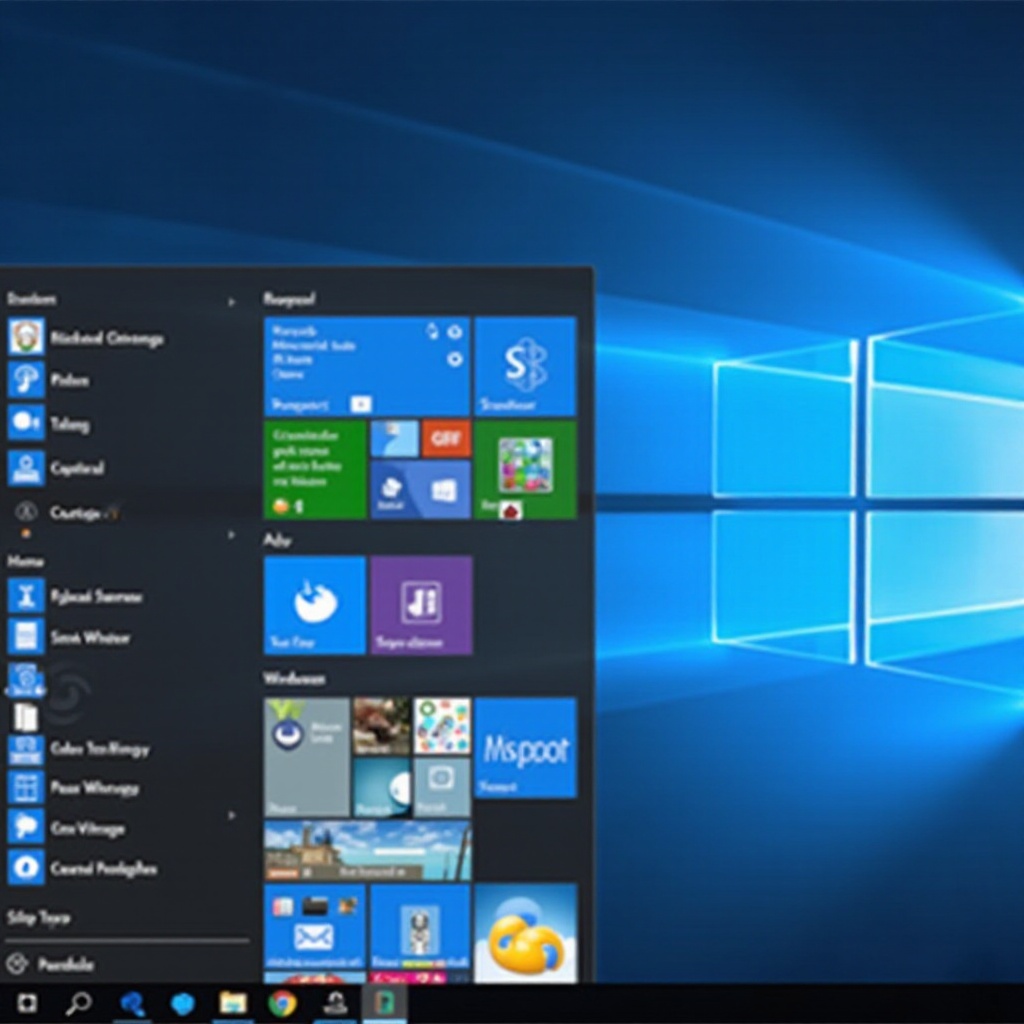The width and height of the screenshot is (1024, 1024).
Task: Click the blue tile with the S logo
Action: click(x=525, y=366)
